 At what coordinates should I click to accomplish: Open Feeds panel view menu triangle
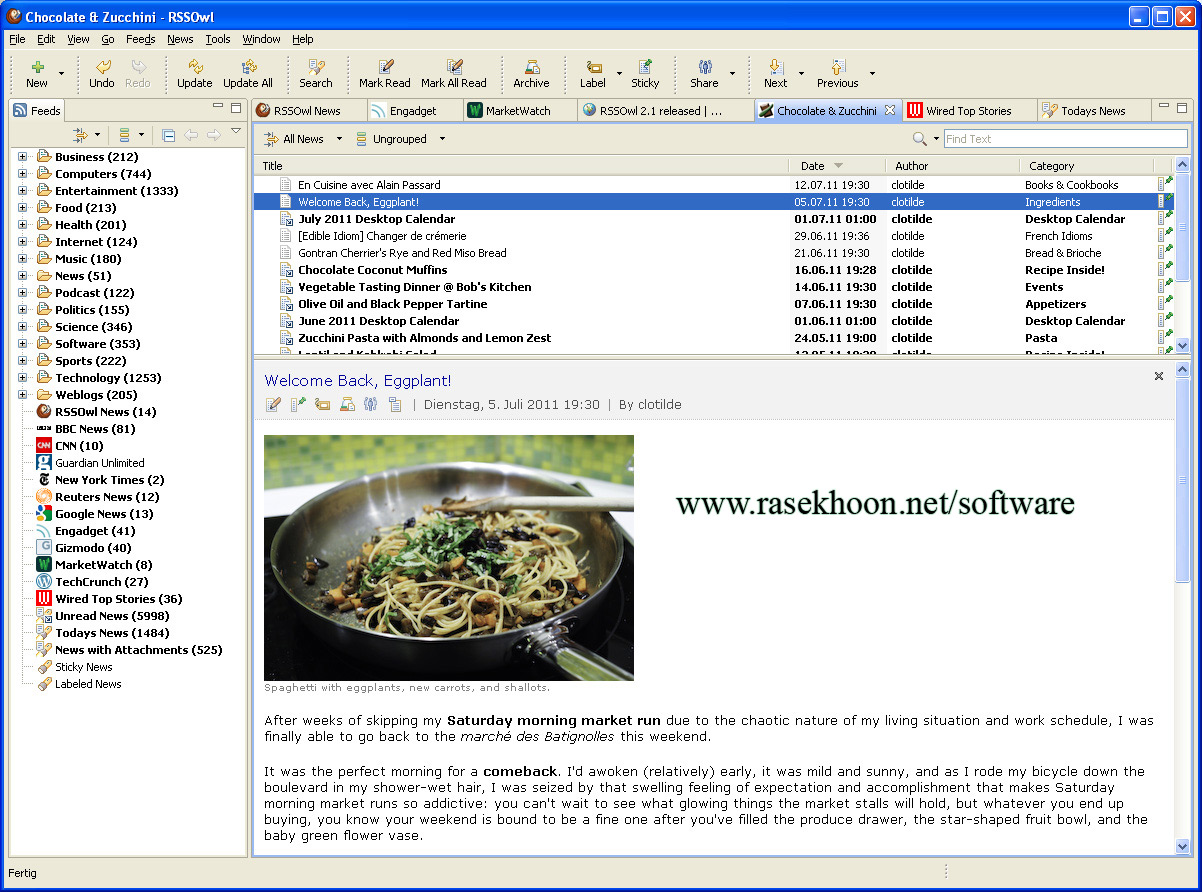pos(236,131)
